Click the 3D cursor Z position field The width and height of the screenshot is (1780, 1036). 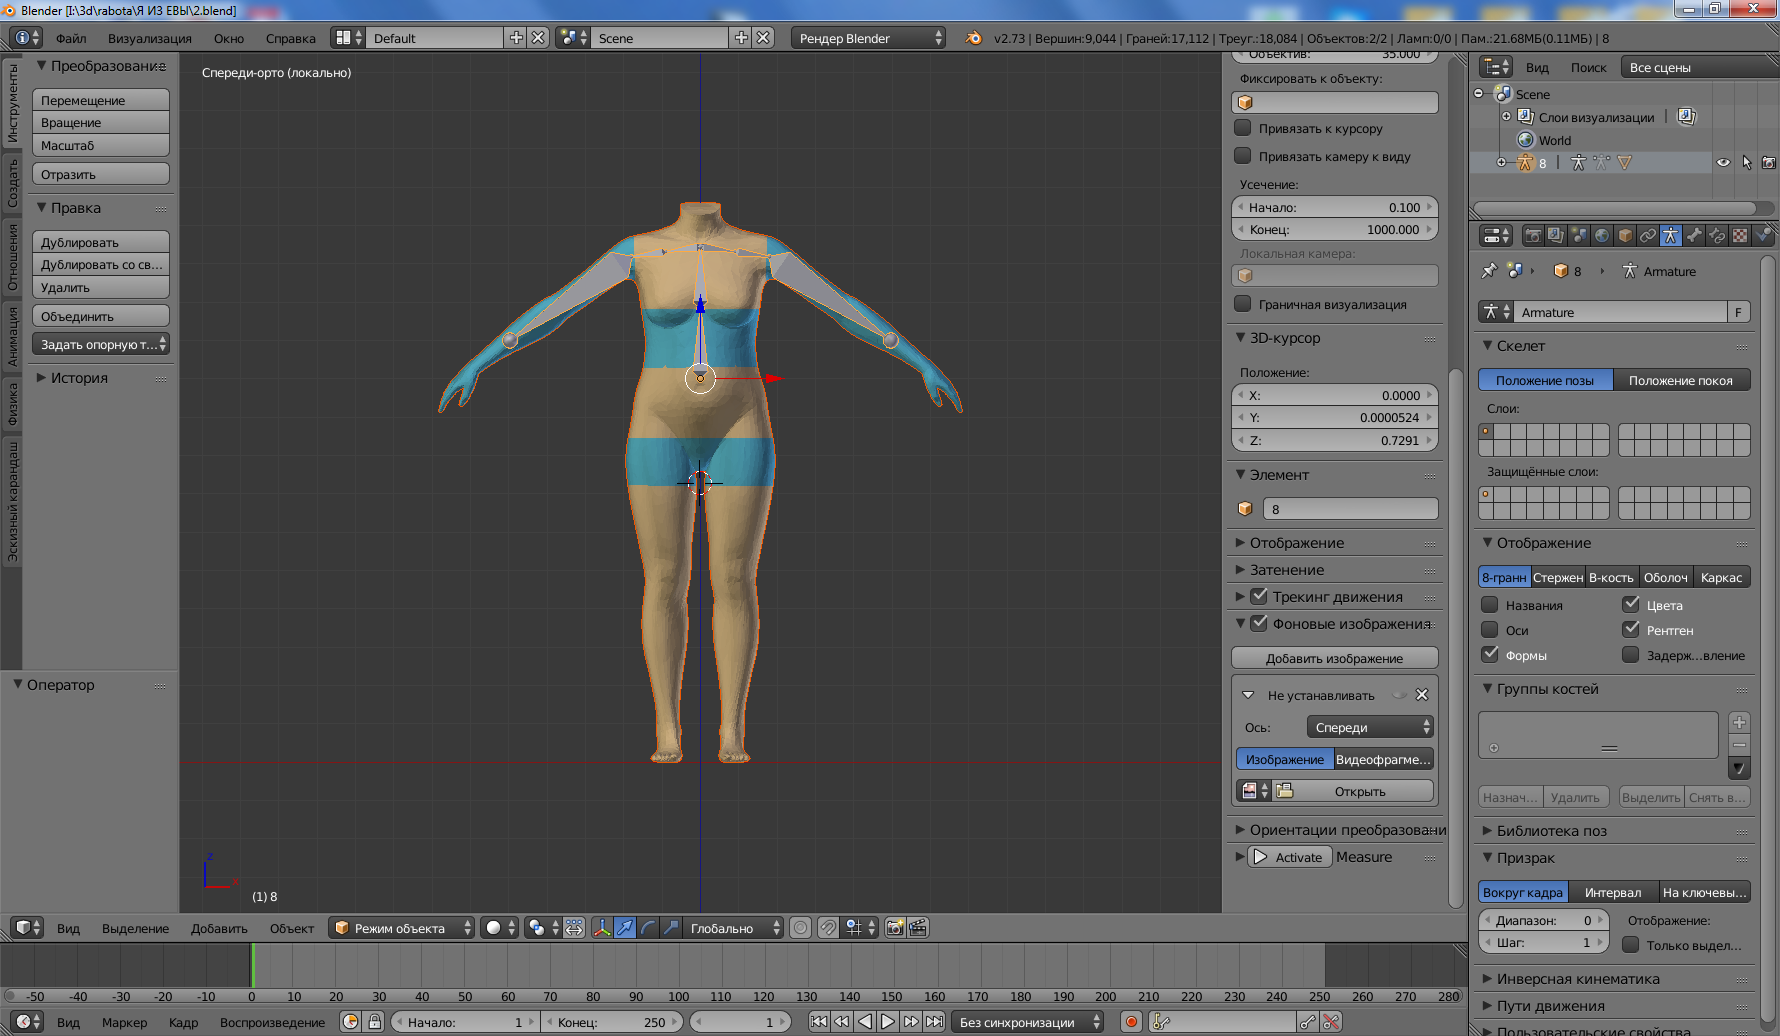pyautogui.click(x=1334, y=440)
